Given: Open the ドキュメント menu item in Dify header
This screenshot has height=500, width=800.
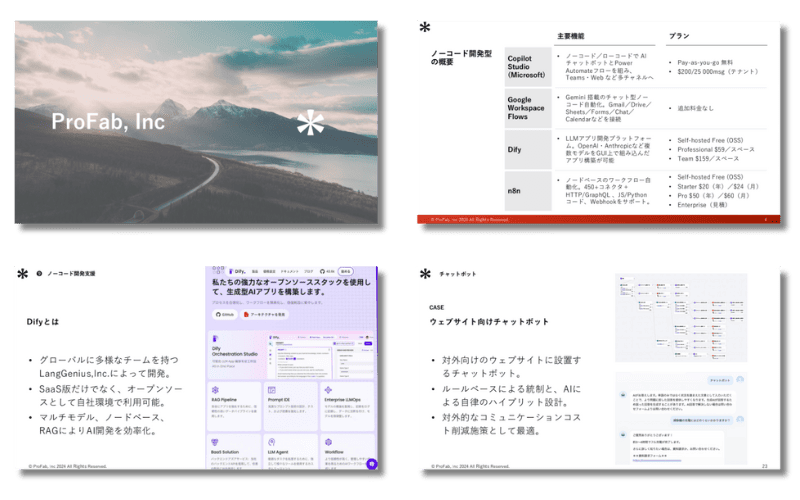Looking at the screenshot, I should [288, 271].
